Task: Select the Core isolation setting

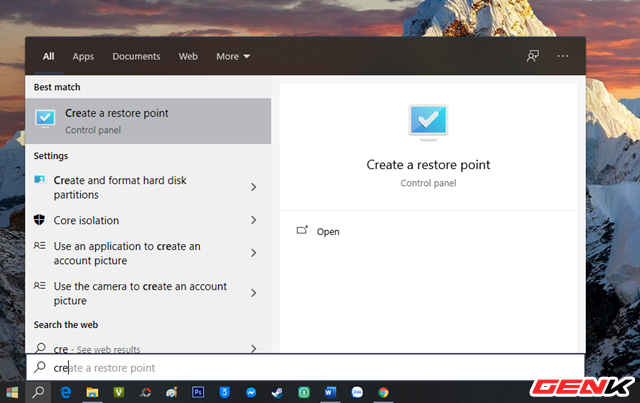Action: (148, 220)
